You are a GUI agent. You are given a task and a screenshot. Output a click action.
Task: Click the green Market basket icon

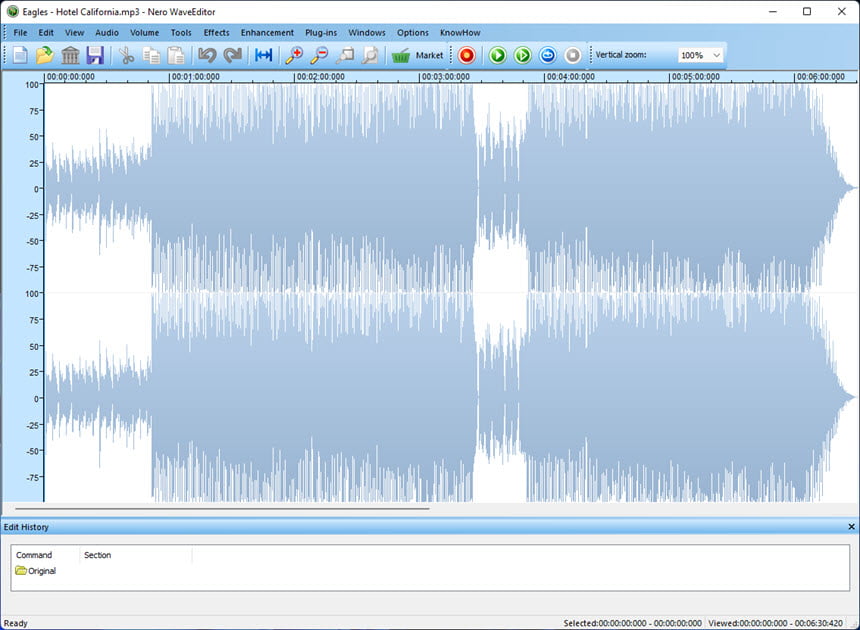click(x=401, y=55)
